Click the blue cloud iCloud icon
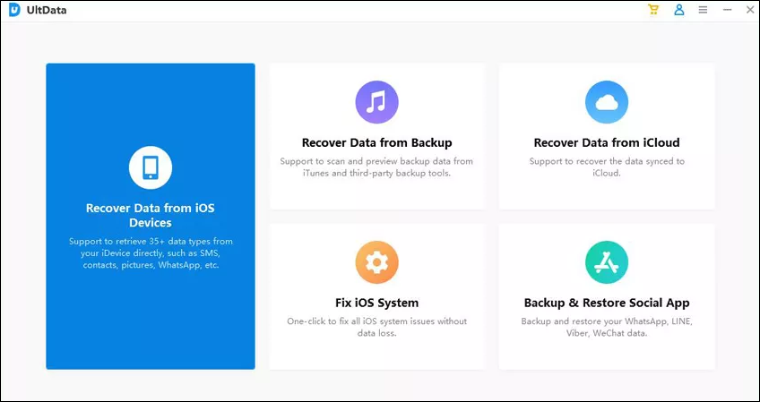760x402 pixels. [607, 102]
